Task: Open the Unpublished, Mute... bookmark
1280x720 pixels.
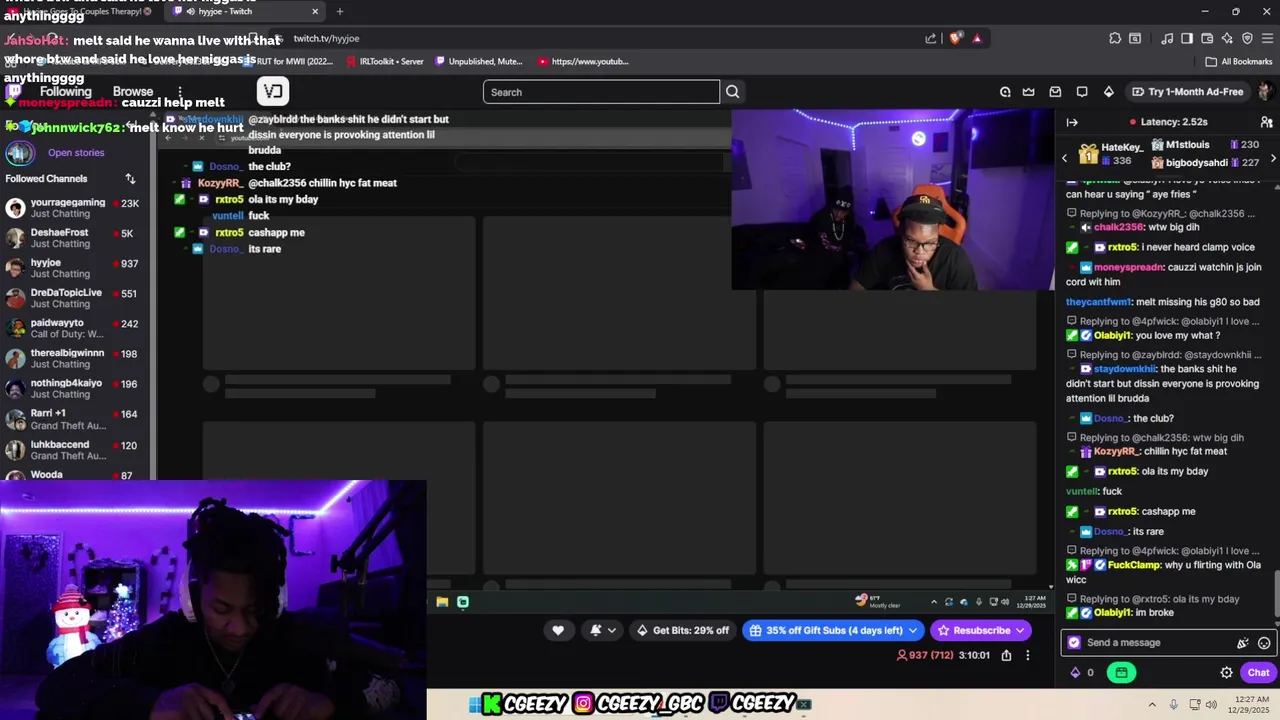Action: click(x=479, y=61)
